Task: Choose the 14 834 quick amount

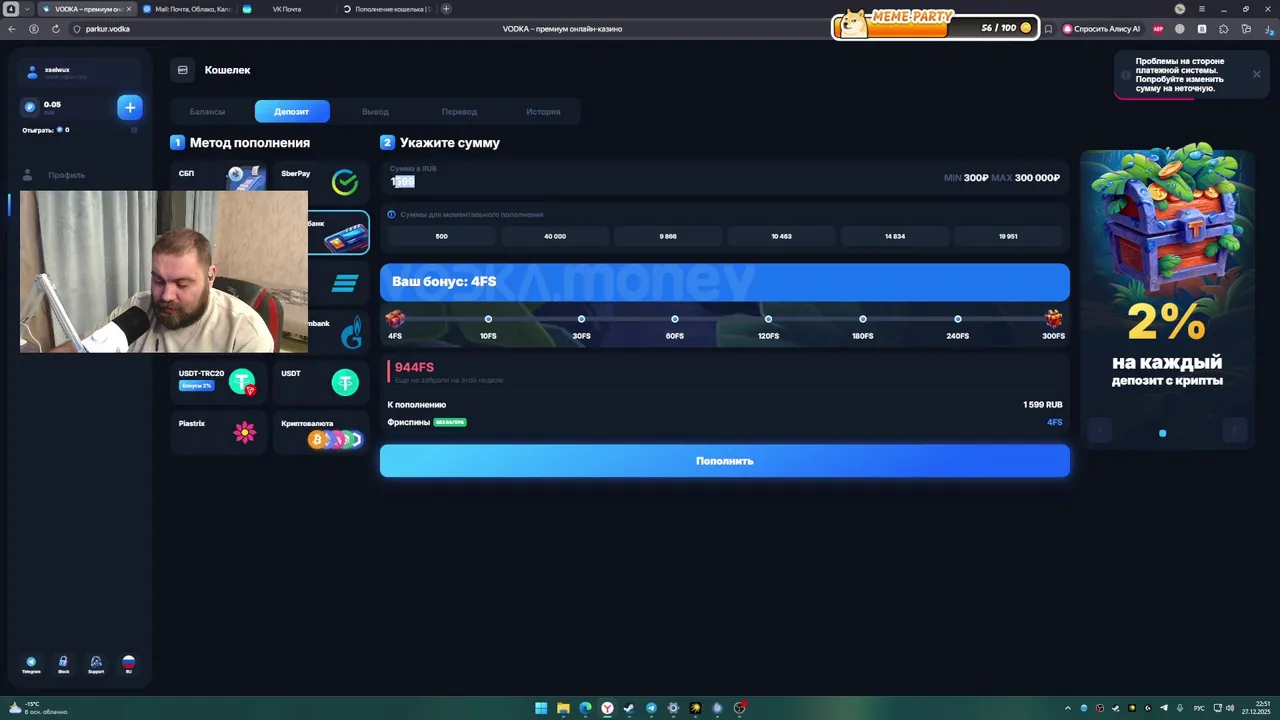Action: click(x=895, y=236)
